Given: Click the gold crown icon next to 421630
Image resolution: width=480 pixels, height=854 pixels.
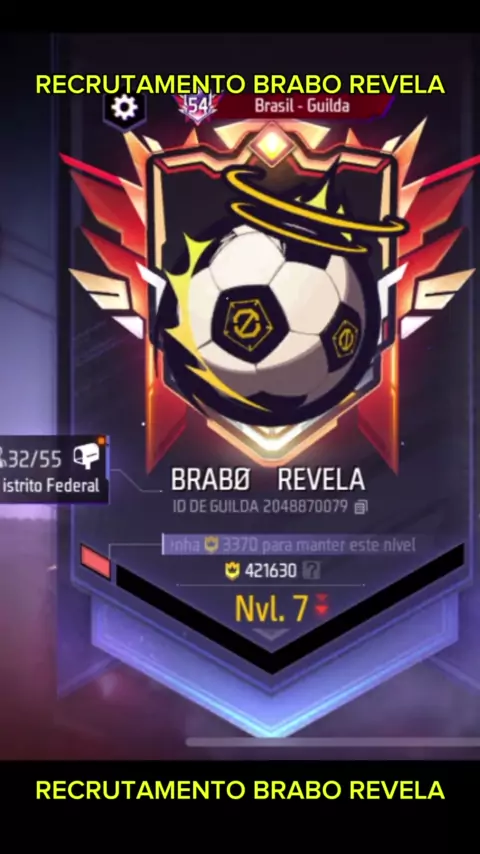Looking at the screenshot, I should tap(233, 571).
